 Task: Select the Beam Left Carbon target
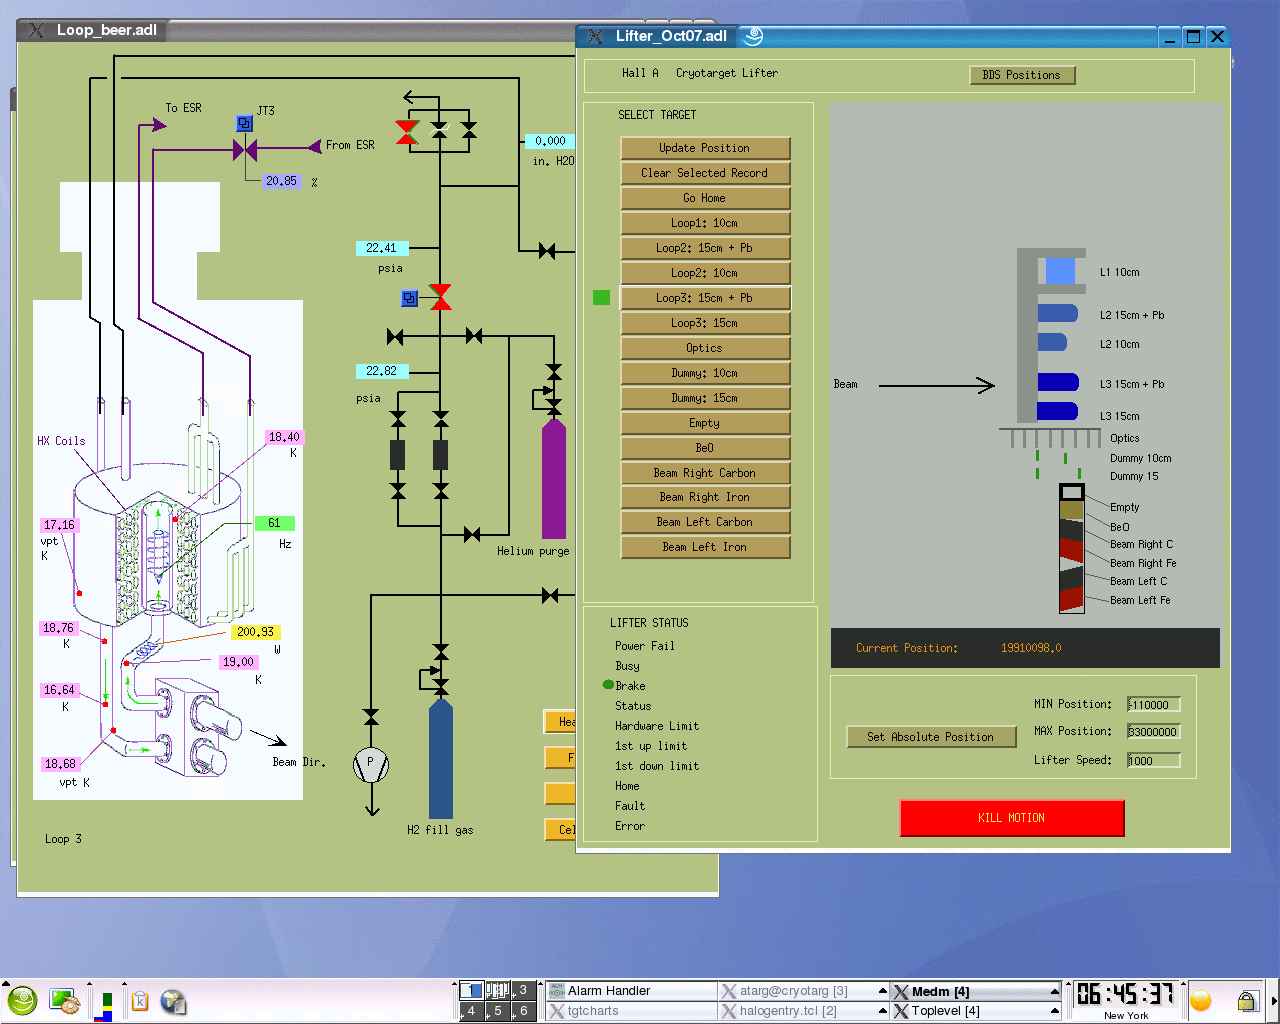(x=705, y=522)
